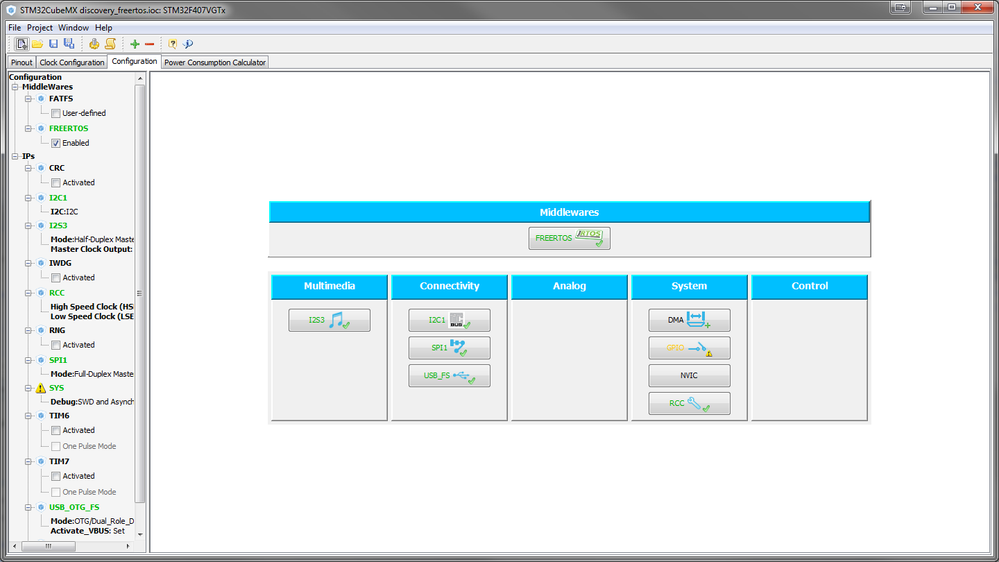Viewport: 999px width, 562px height.
Task: Click the Generate Report scroll icon
Action: pyautogui.click(x=110, y=44)
